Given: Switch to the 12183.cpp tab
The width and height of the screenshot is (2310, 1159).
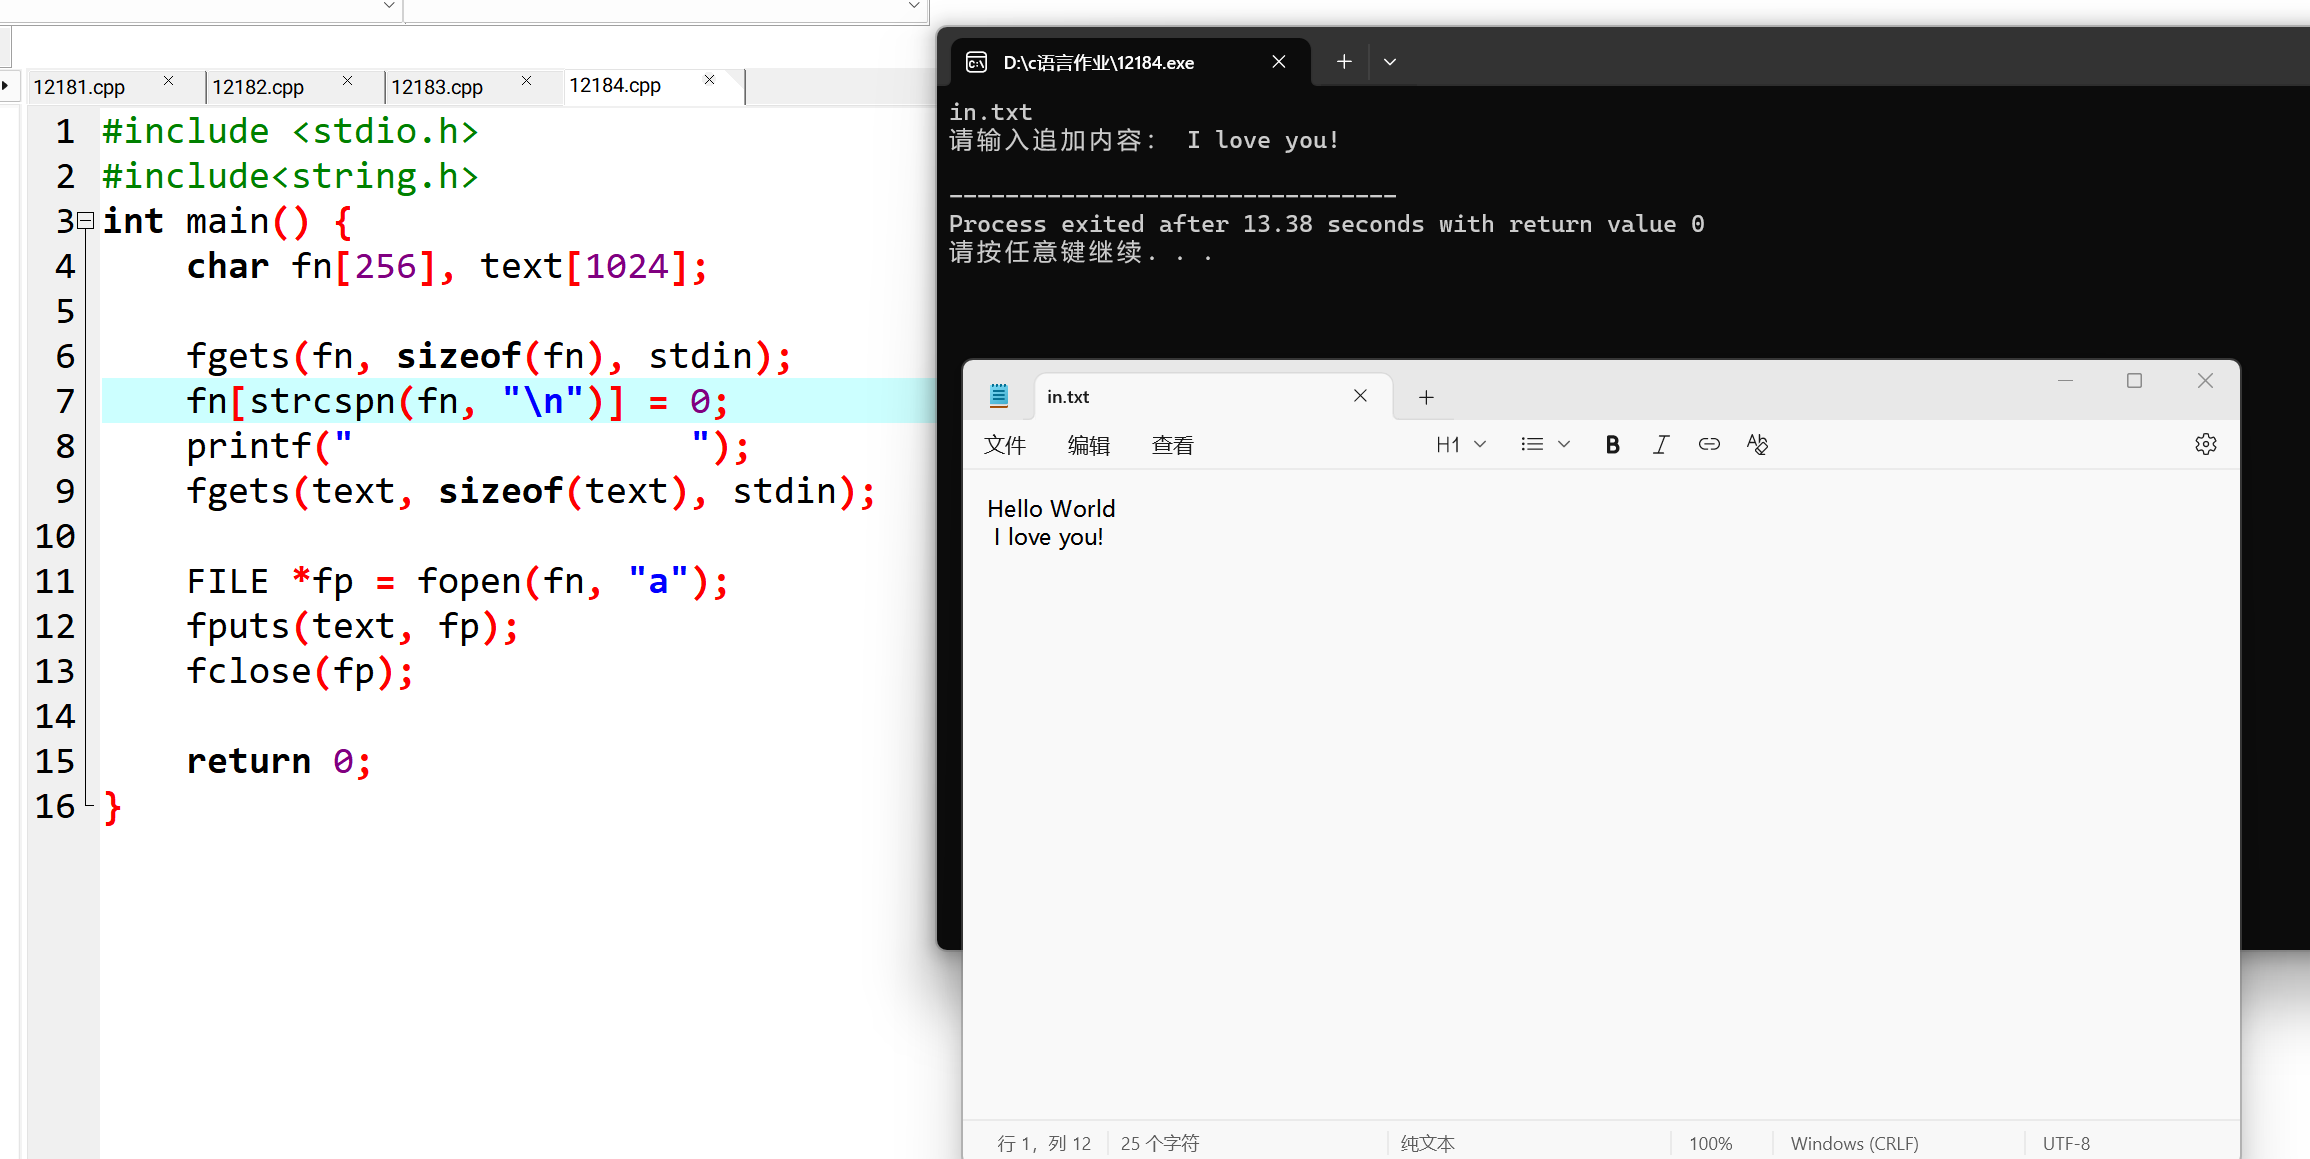Looking at the screenshot, I should (x=437, y=87).
